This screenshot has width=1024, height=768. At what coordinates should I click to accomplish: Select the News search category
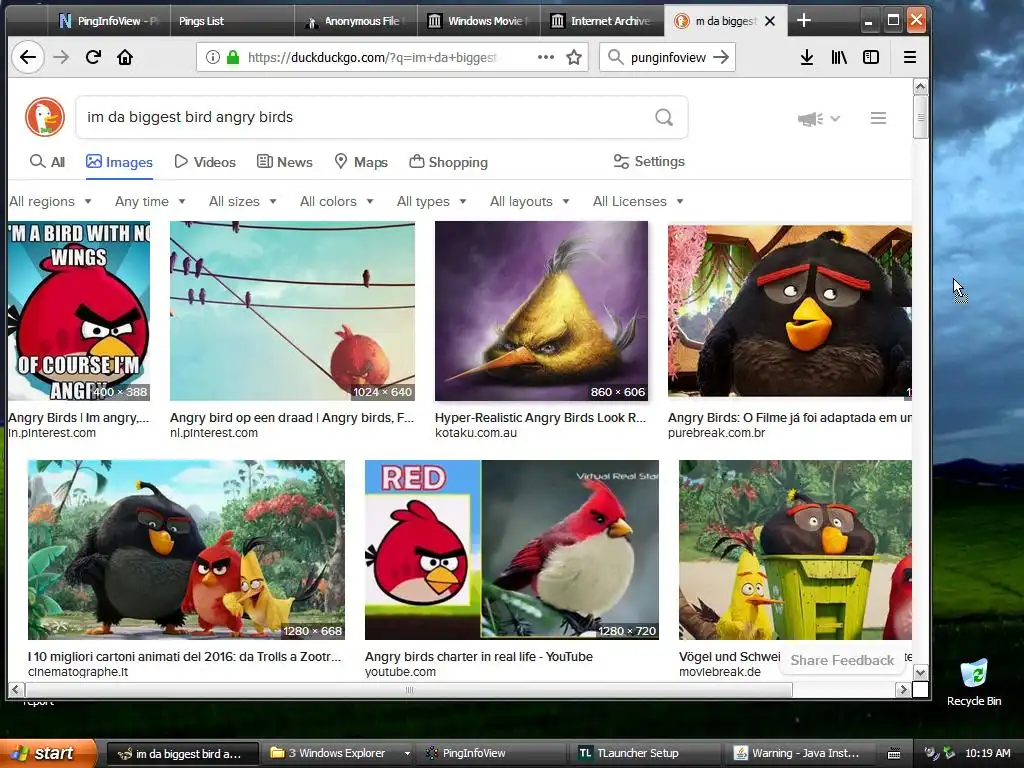pyautogui.click(x=285, y=162)
